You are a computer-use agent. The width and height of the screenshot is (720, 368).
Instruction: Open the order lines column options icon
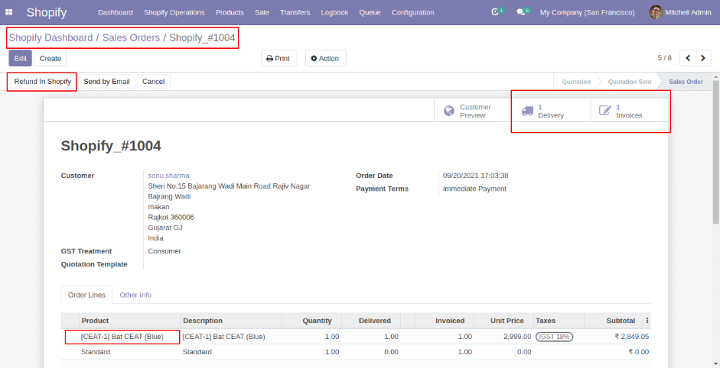(647, 320)
